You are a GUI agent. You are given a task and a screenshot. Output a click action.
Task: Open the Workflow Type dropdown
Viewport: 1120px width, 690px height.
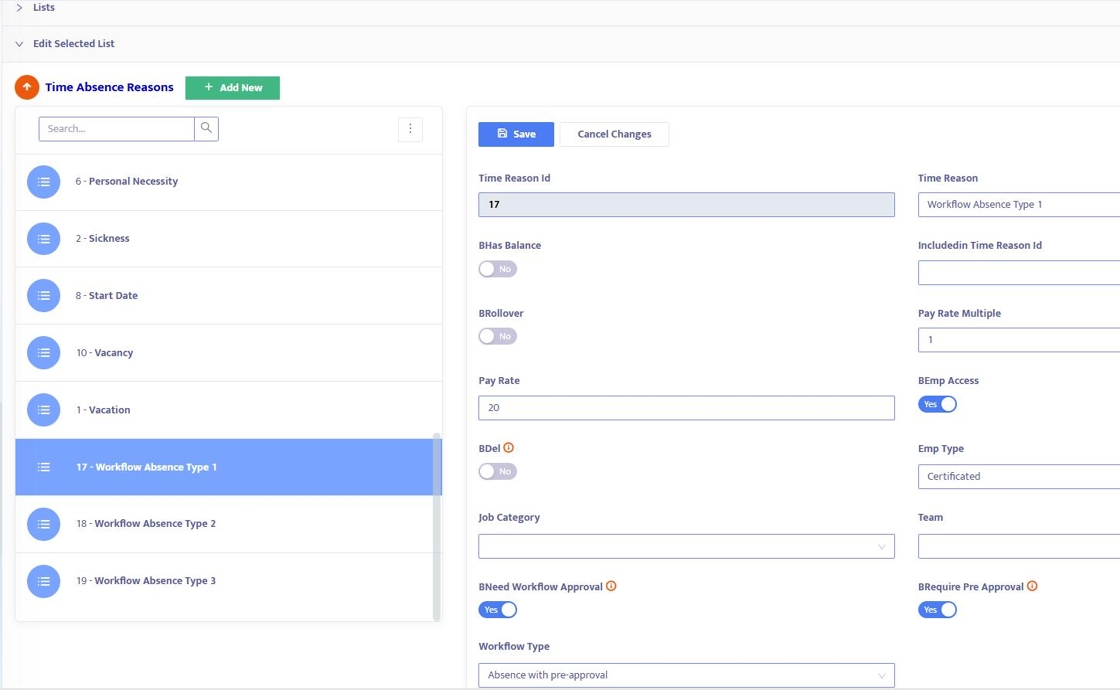686,675
